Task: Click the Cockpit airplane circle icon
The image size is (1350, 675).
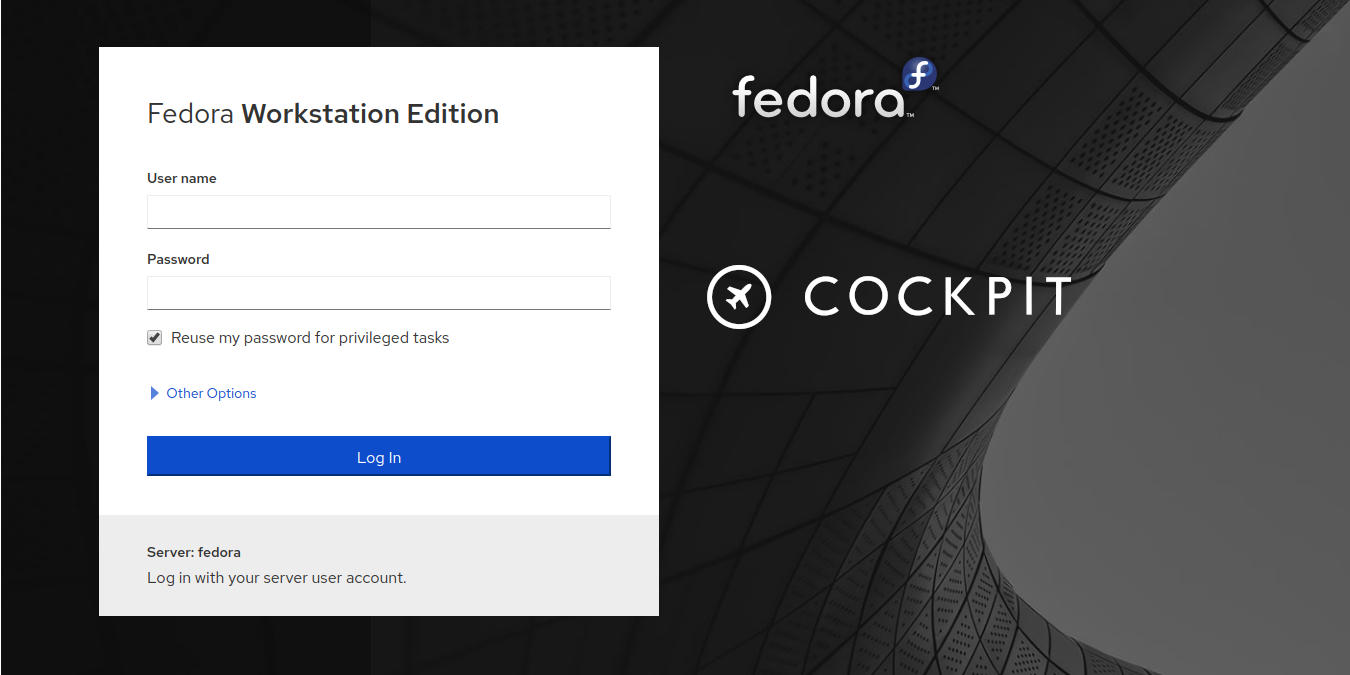Action: (739, 297)
